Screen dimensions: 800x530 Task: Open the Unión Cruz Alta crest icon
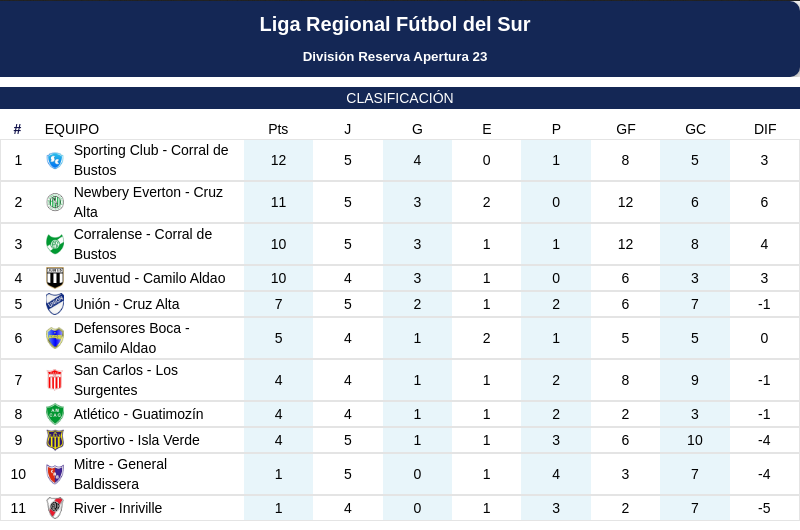point(55,304)
